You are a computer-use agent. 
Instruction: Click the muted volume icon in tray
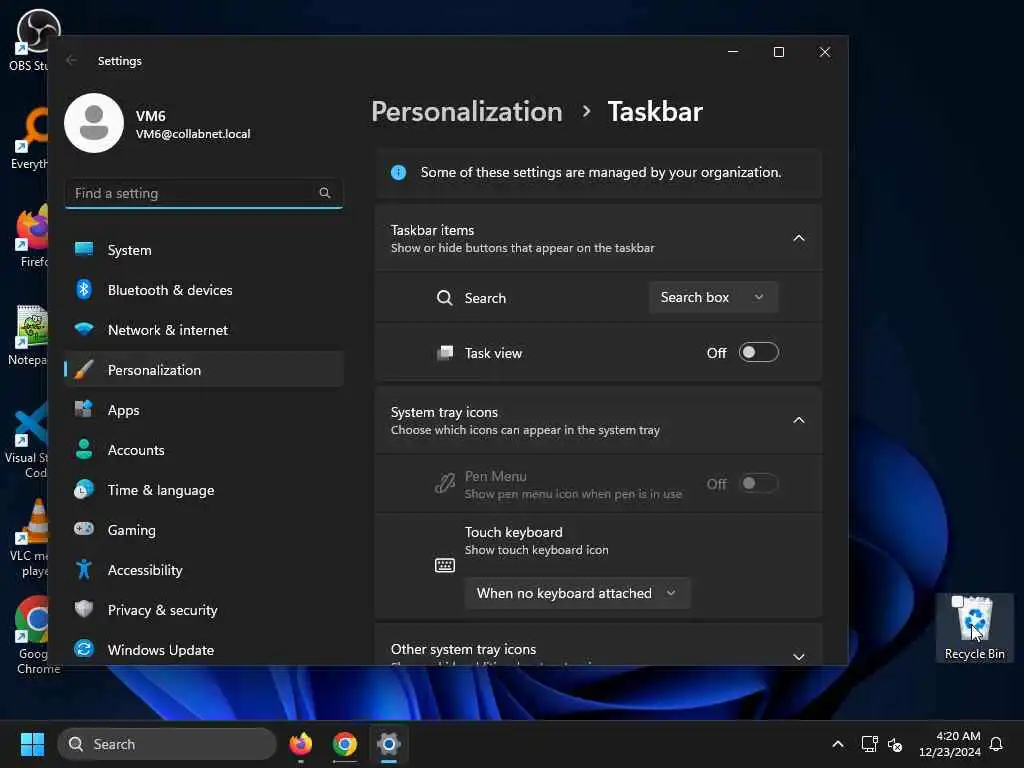click(x=895, y=744)
